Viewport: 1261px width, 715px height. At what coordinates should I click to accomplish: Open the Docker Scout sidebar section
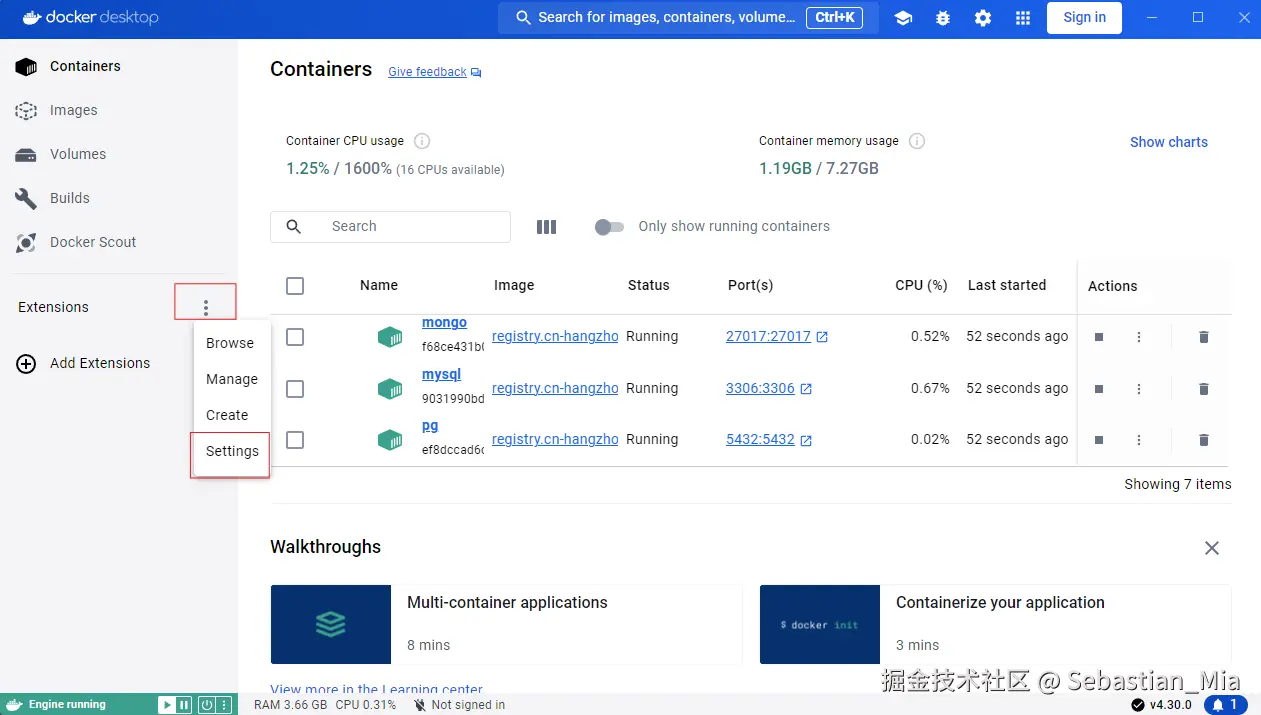pos(119,242)
